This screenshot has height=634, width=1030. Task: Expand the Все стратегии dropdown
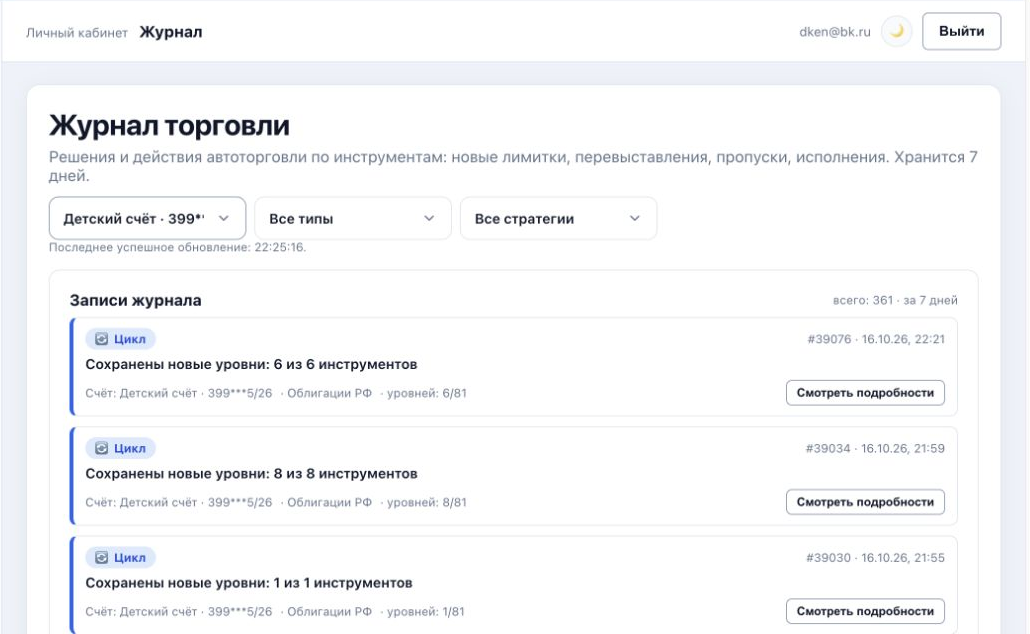tap(558, 218)
